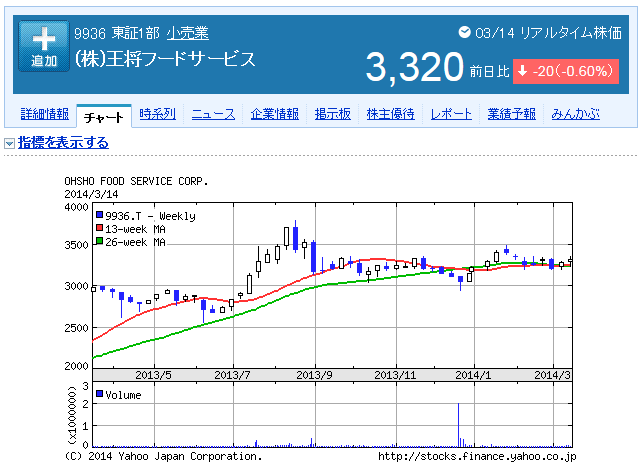Click the 2014/3 date axis label
This screenshot has width=642, height=466.
tap(552, 375)
